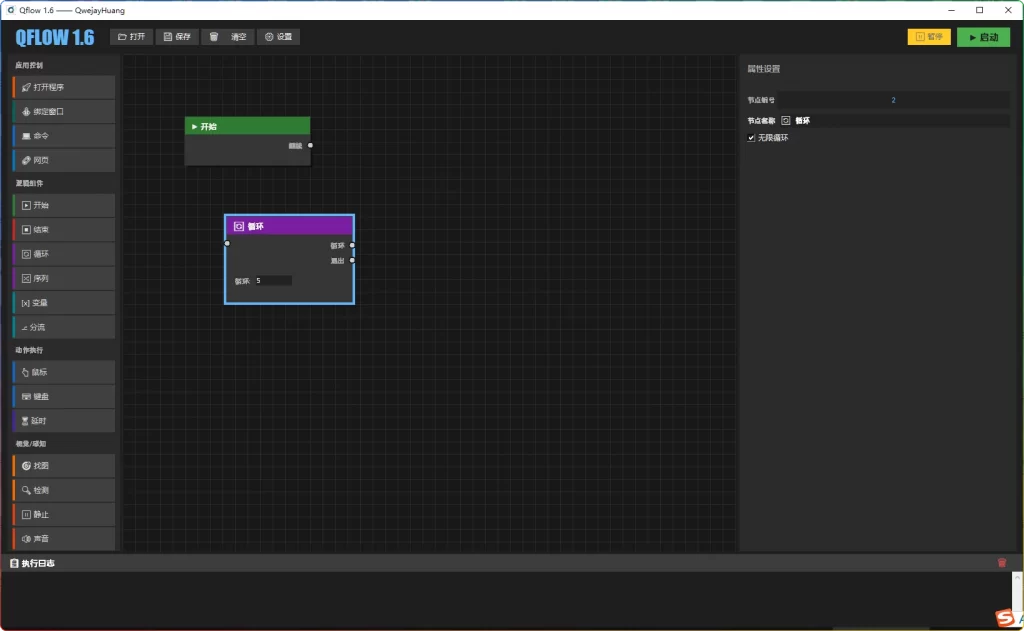Viewport: 1024px width, 631px height.
Task: Select the 声音 (Sound) speaker item
Action: [64, 539]
